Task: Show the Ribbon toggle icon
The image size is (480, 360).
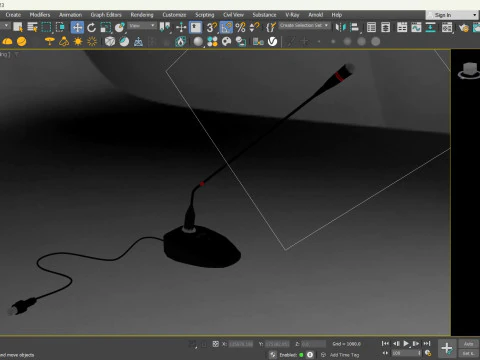Action: click(402, 27)
